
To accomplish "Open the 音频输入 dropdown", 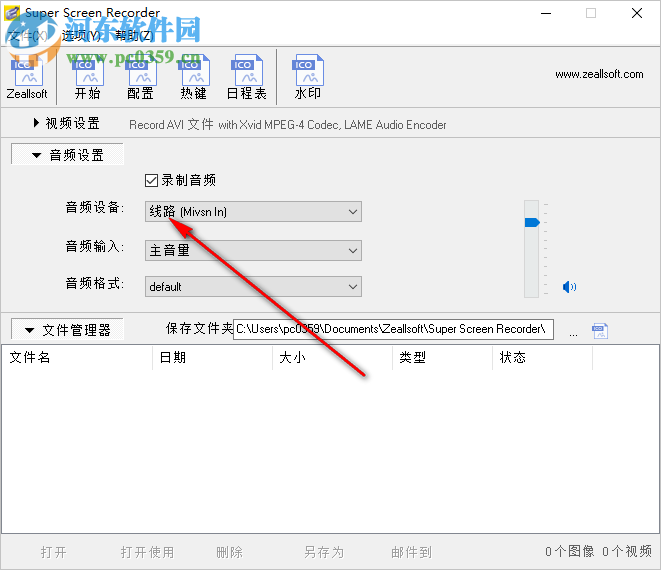I will 253,250.
